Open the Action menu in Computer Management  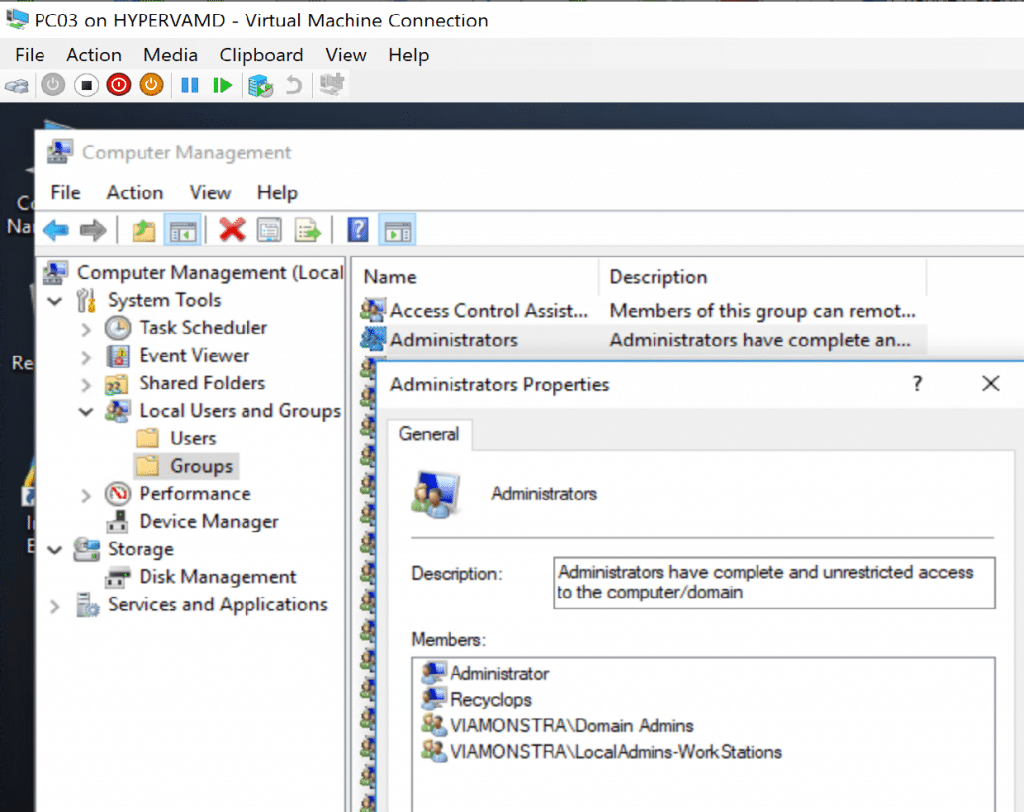coord(134,192)
